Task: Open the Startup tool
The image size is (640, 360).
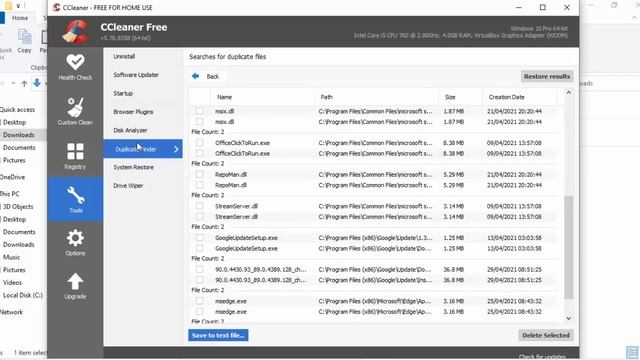Action: pos(123,93)
